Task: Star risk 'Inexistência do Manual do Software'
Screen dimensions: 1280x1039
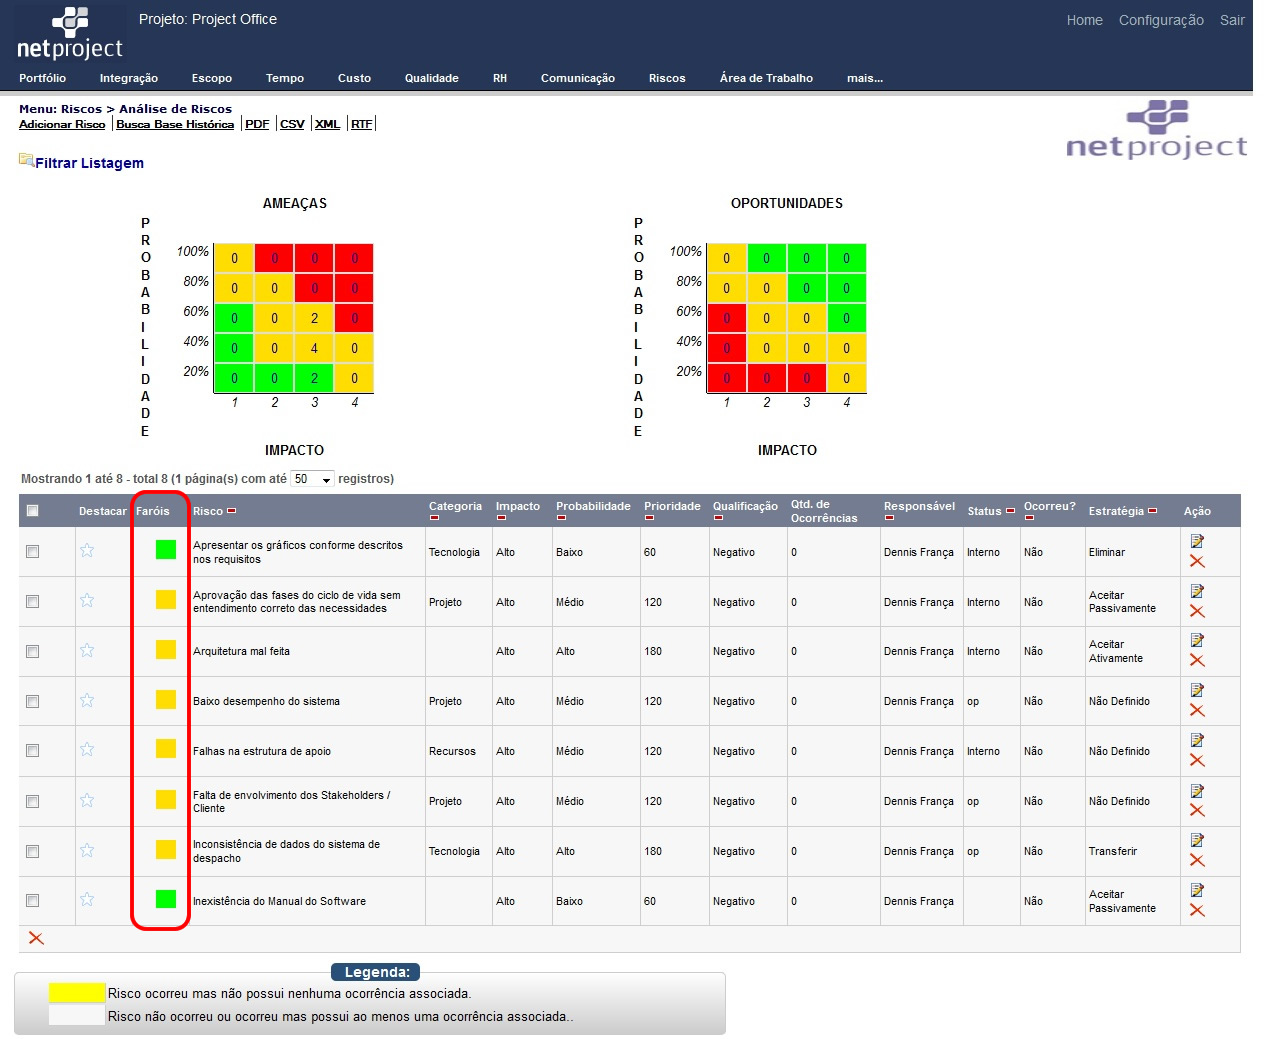Action: pos(87,899)
